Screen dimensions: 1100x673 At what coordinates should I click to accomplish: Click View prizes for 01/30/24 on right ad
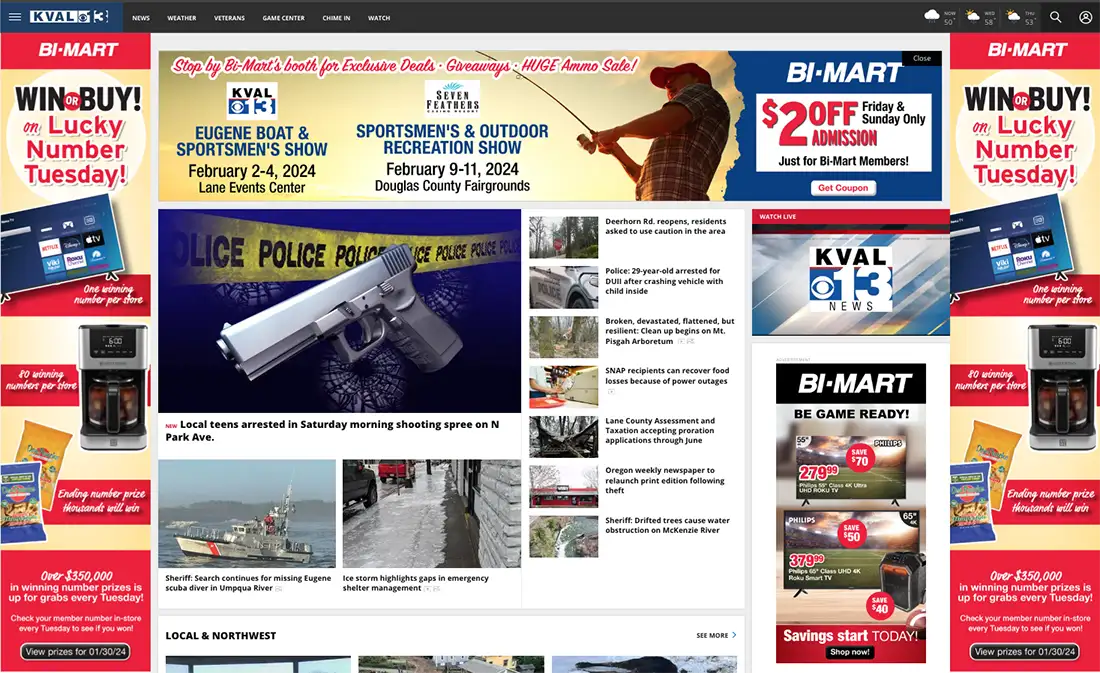click(x=1025, y=652)
